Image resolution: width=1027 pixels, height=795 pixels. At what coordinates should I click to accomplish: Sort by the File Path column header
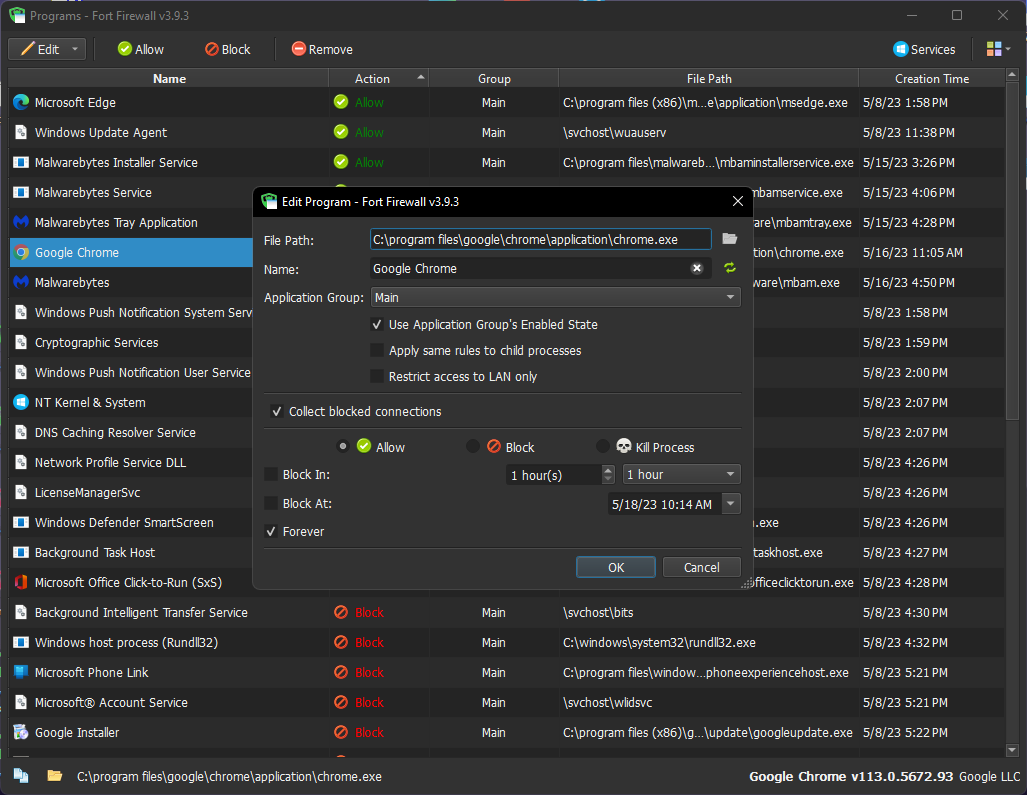coord(709,79)
